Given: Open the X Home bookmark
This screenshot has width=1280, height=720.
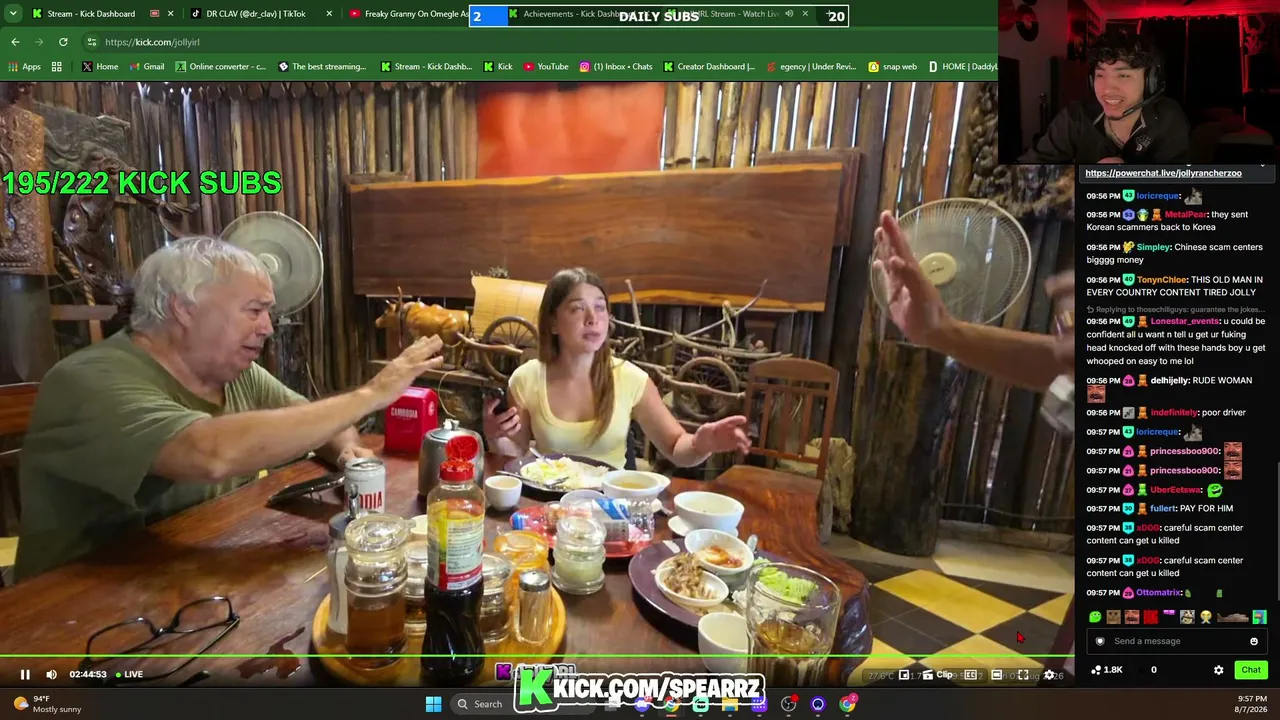Looking at the screenshot, I should click(100, 67).
